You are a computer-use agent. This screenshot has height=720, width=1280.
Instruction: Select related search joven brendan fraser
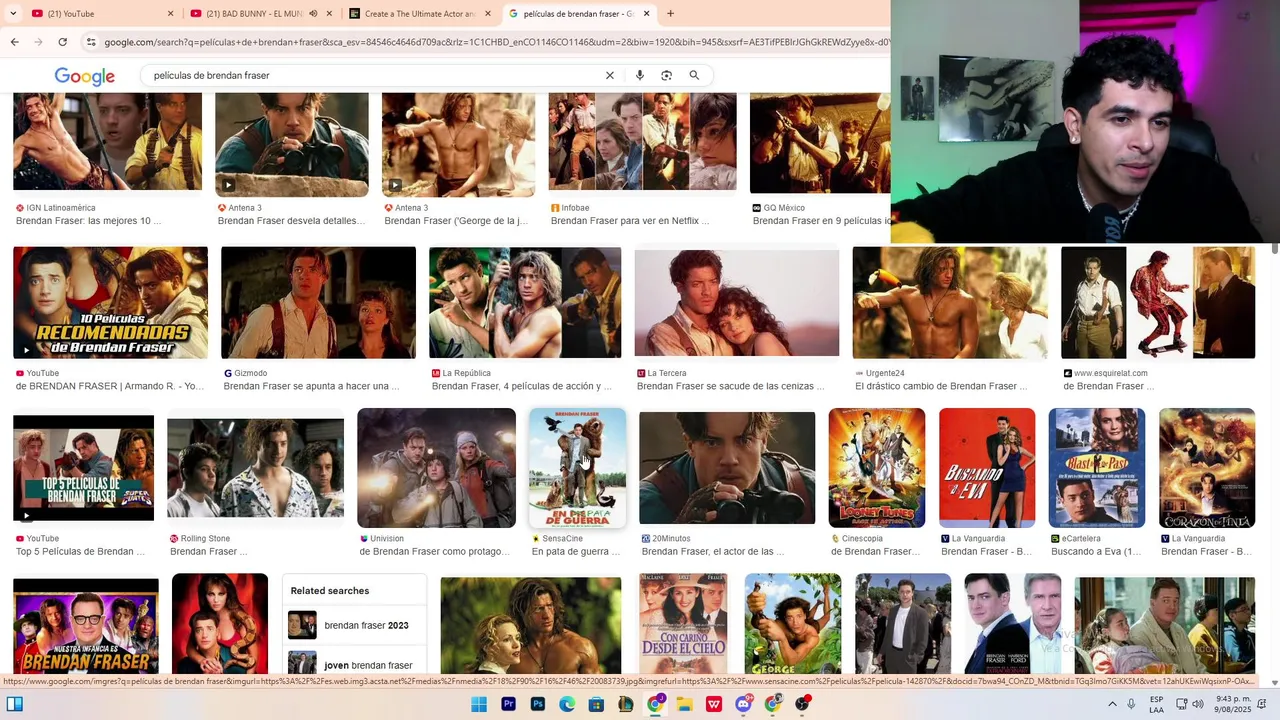(354, 663)
